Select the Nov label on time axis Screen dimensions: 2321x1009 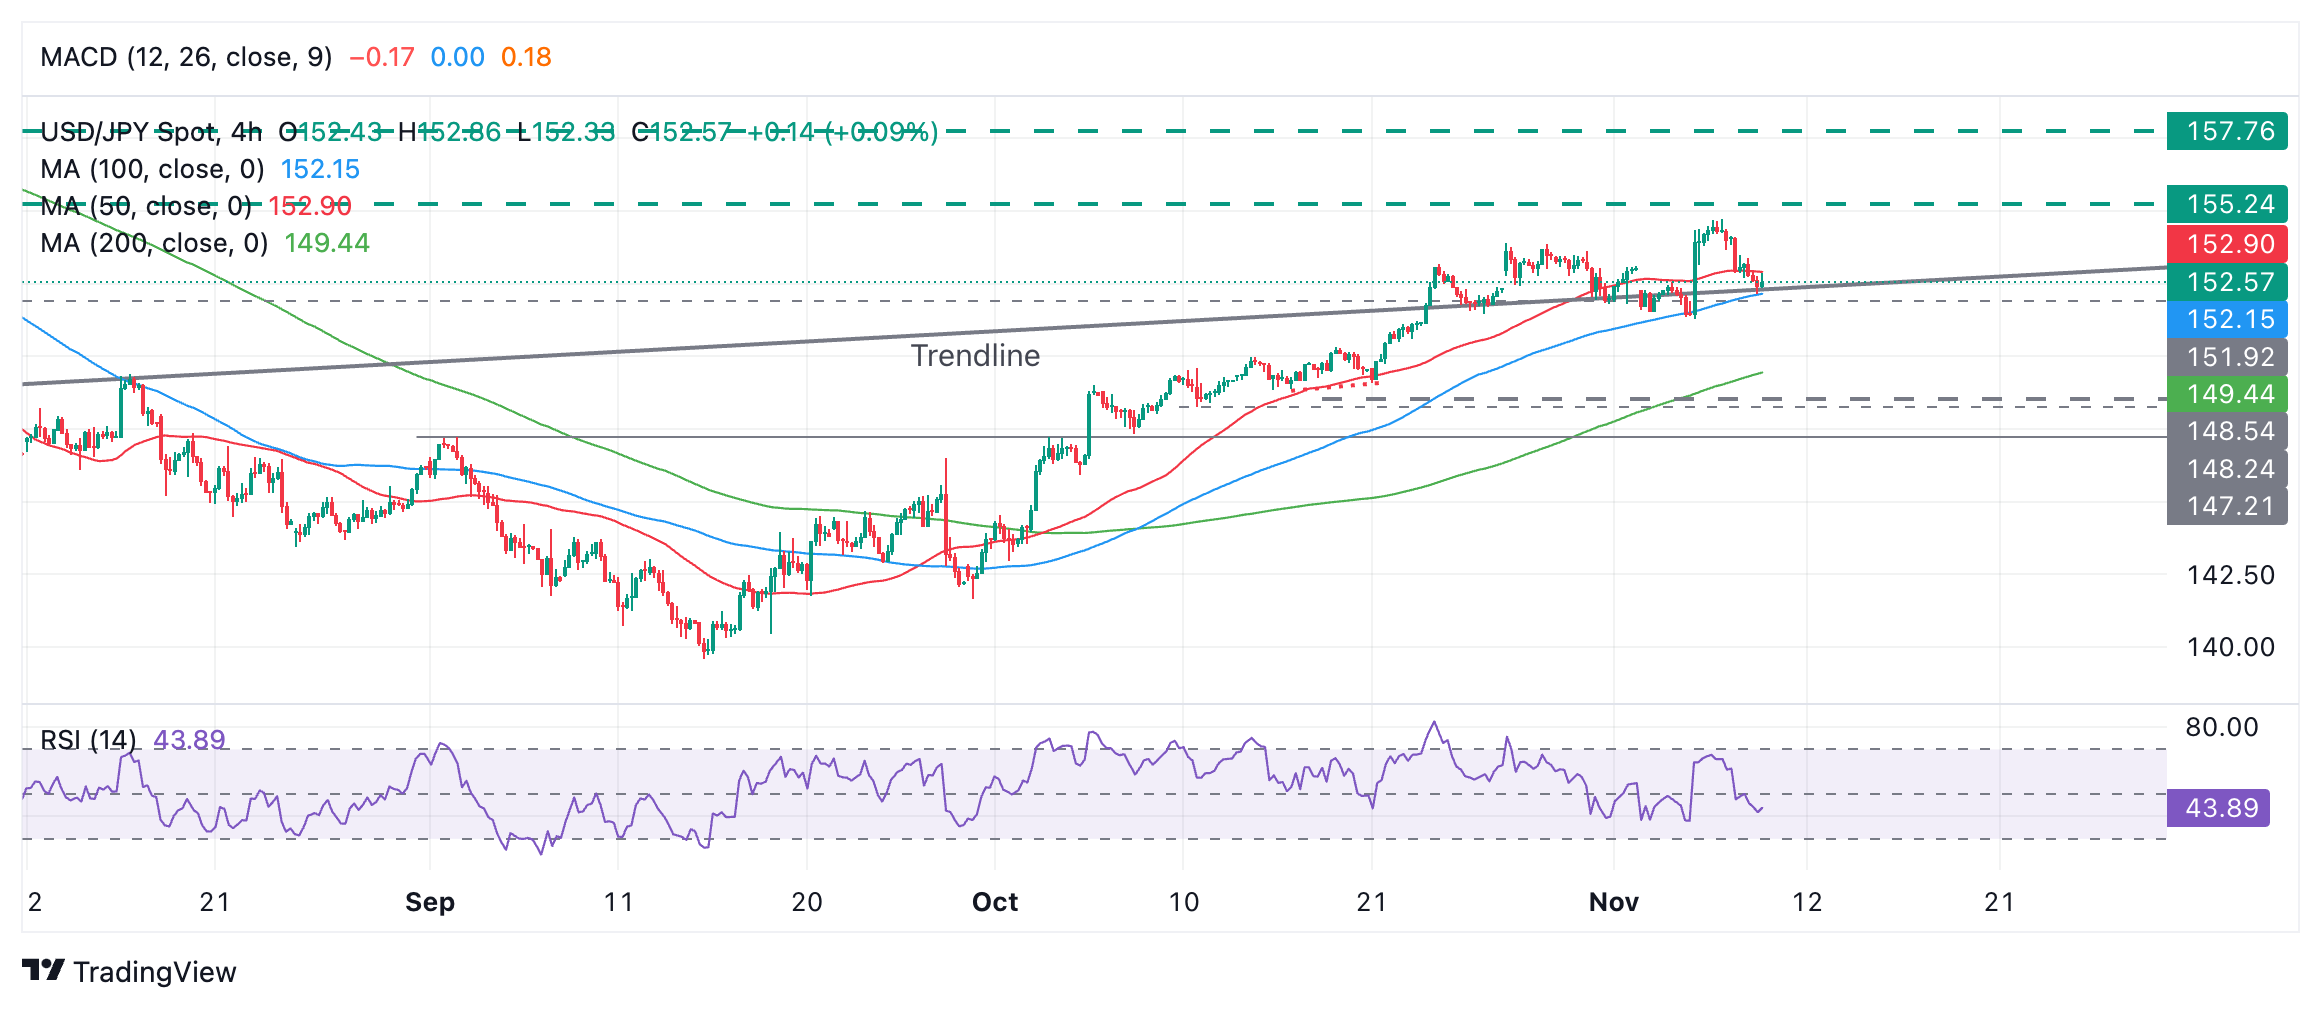(1614, 902)
